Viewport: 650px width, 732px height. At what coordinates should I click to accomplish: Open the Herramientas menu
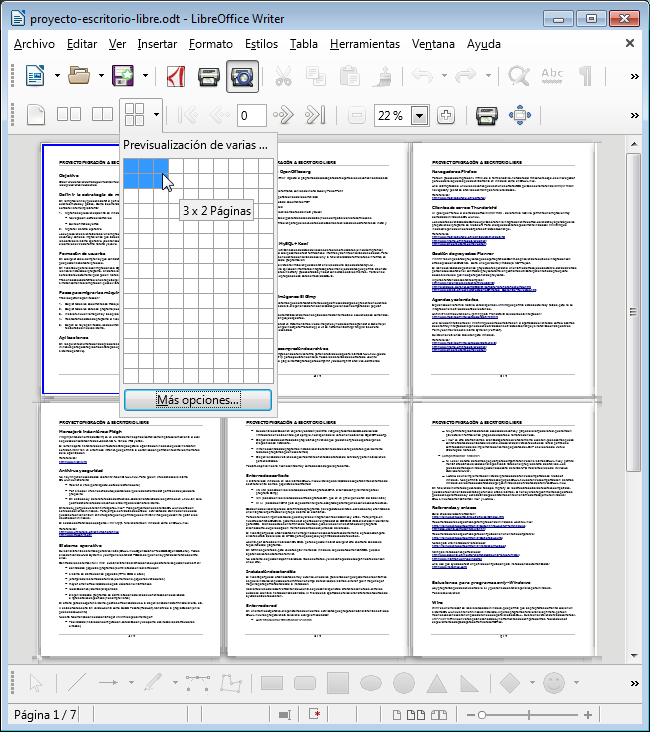[364, 44]
